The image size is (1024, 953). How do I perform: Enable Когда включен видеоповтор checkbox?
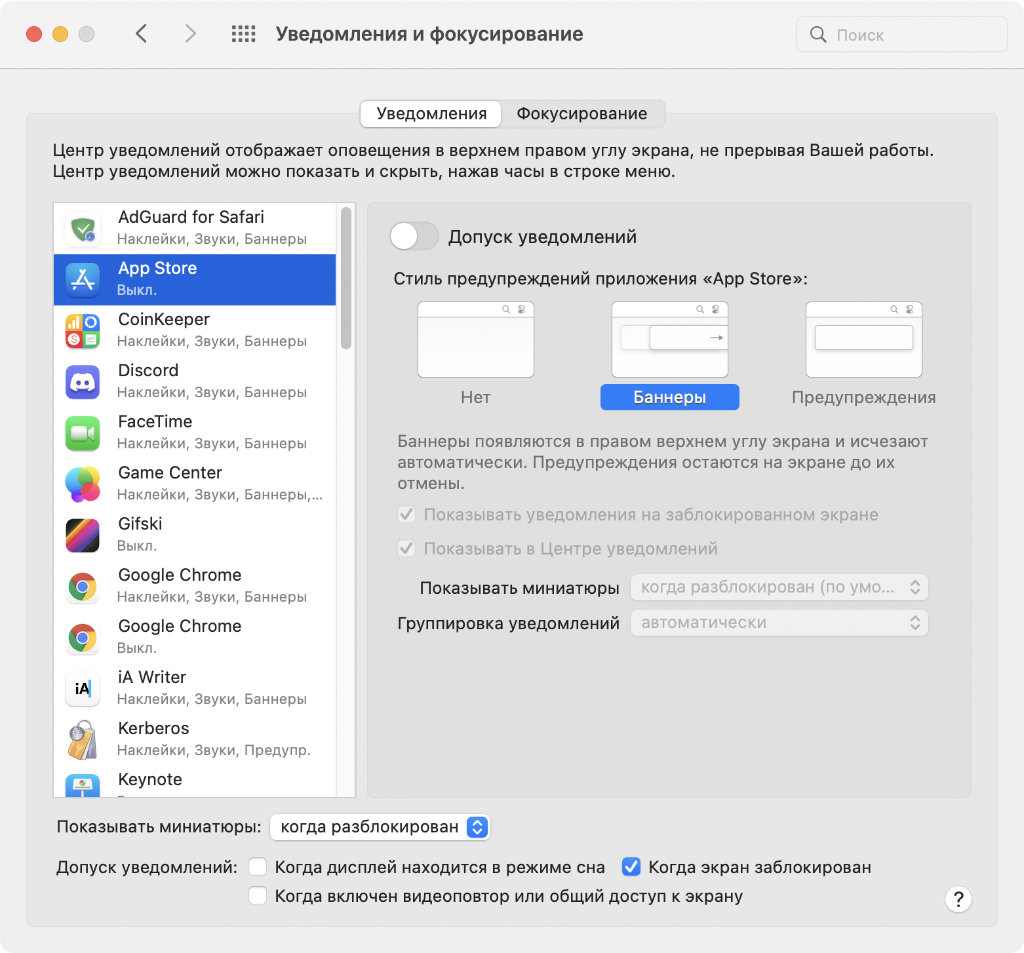[257, 896]
